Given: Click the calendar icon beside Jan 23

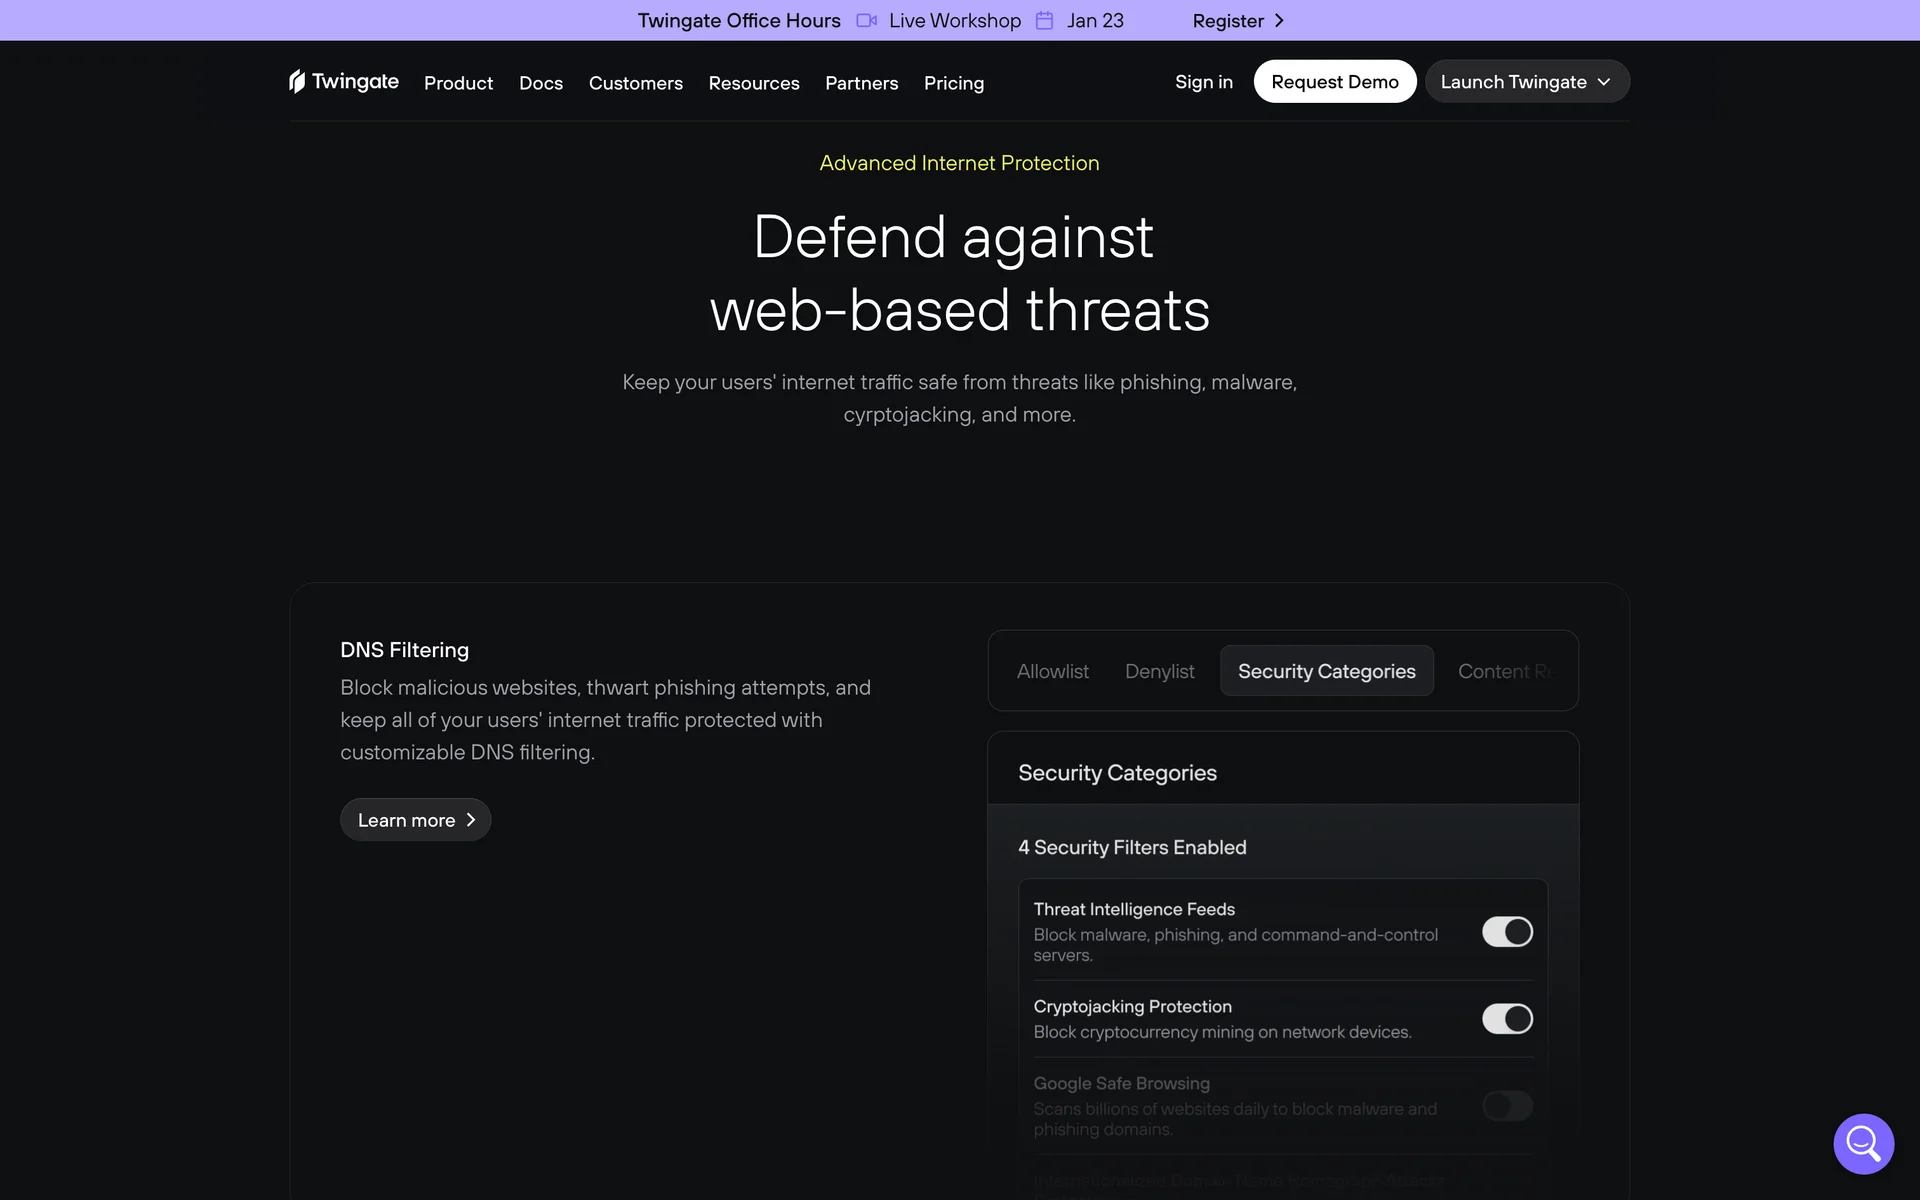Looking at the screenshot, I should (x=1044, y=20).
